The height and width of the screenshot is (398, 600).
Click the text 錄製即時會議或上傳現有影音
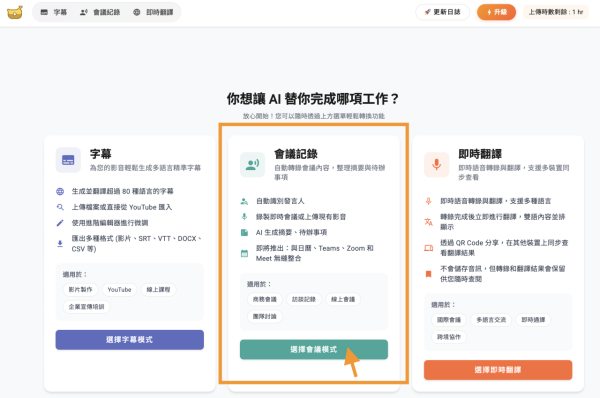click(x=301, y=217)
